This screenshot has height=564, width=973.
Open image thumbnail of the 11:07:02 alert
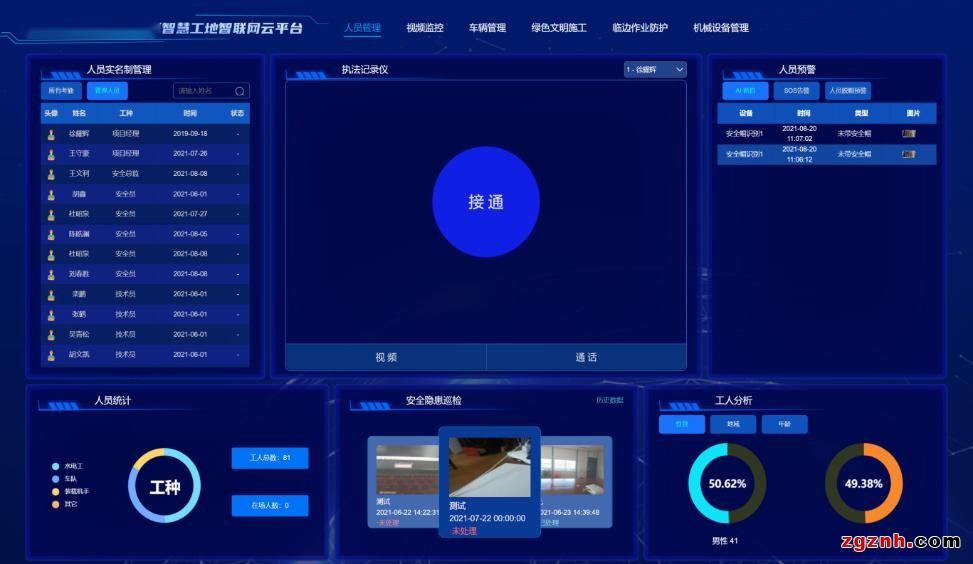point(908,133)
